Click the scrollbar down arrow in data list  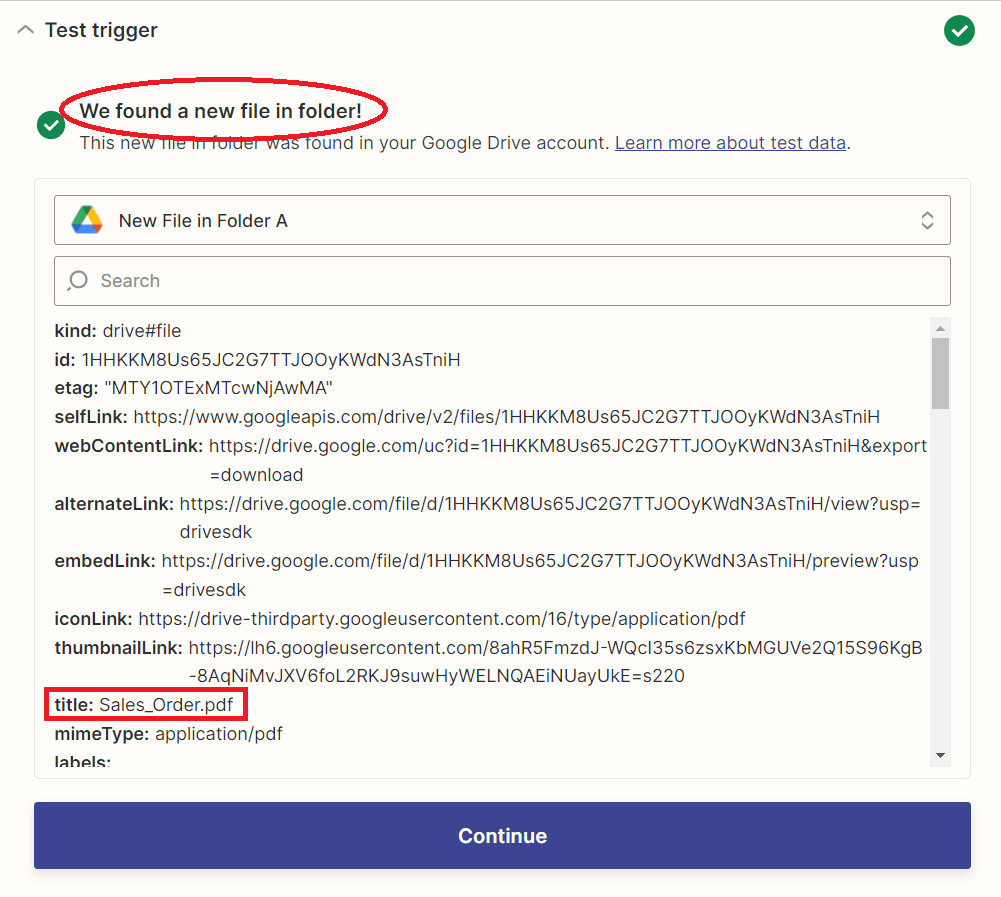[940, 755]
